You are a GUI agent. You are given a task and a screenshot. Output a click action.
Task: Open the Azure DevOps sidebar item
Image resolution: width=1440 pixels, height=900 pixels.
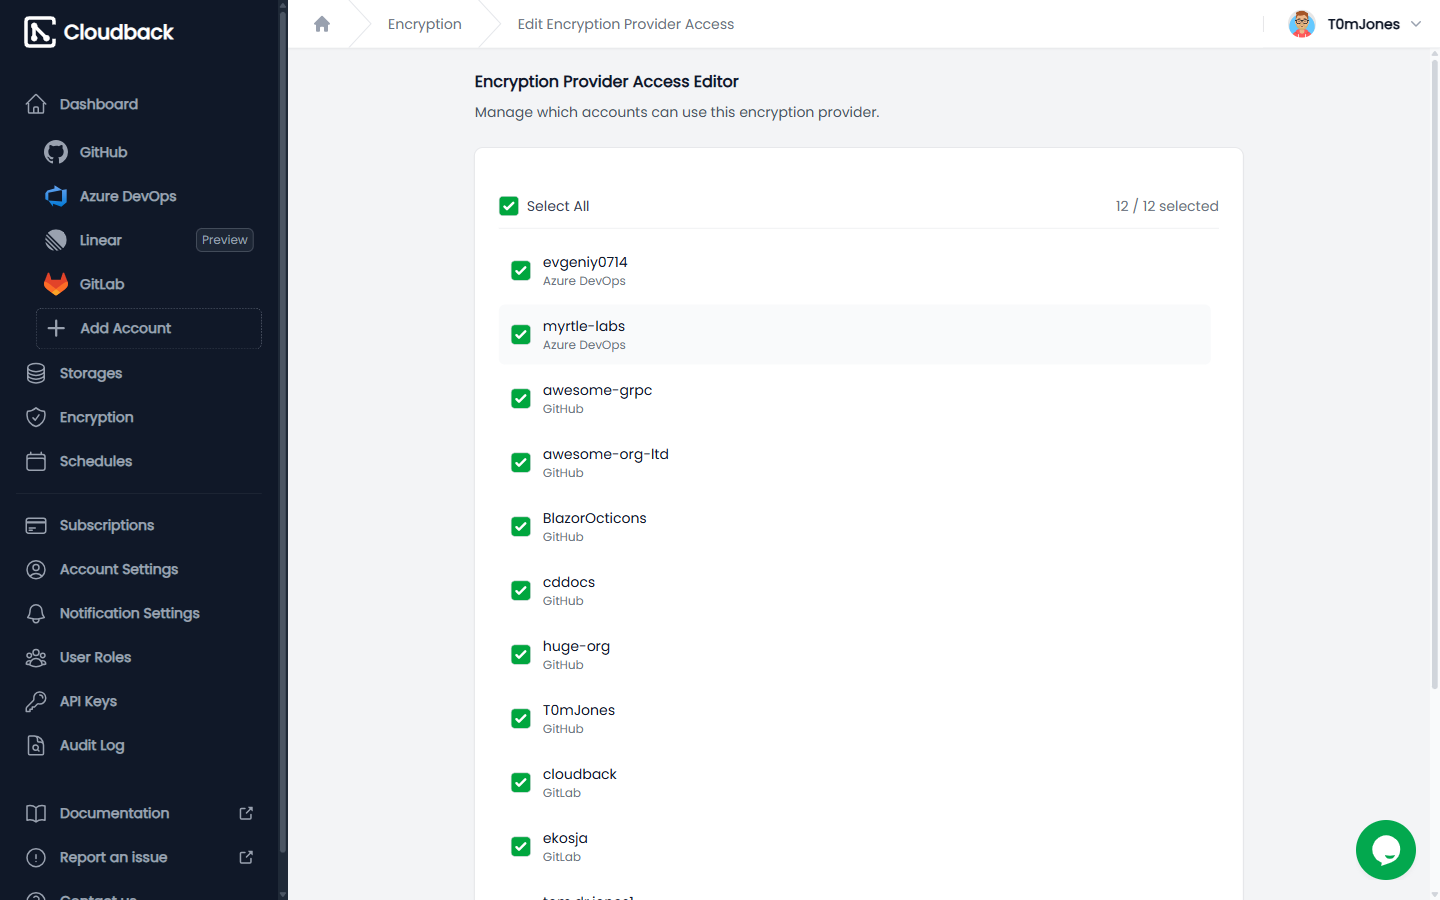(x=148, y=196)
